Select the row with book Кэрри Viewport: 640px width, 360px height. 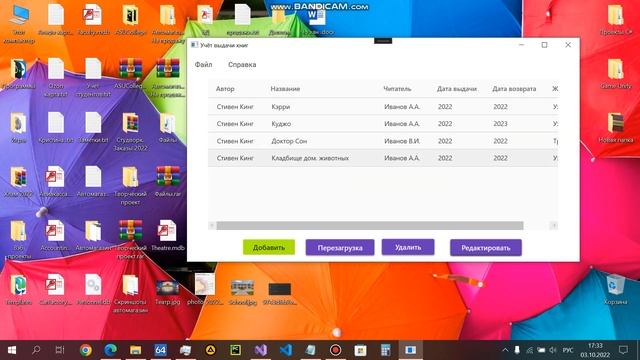(383, 107)
